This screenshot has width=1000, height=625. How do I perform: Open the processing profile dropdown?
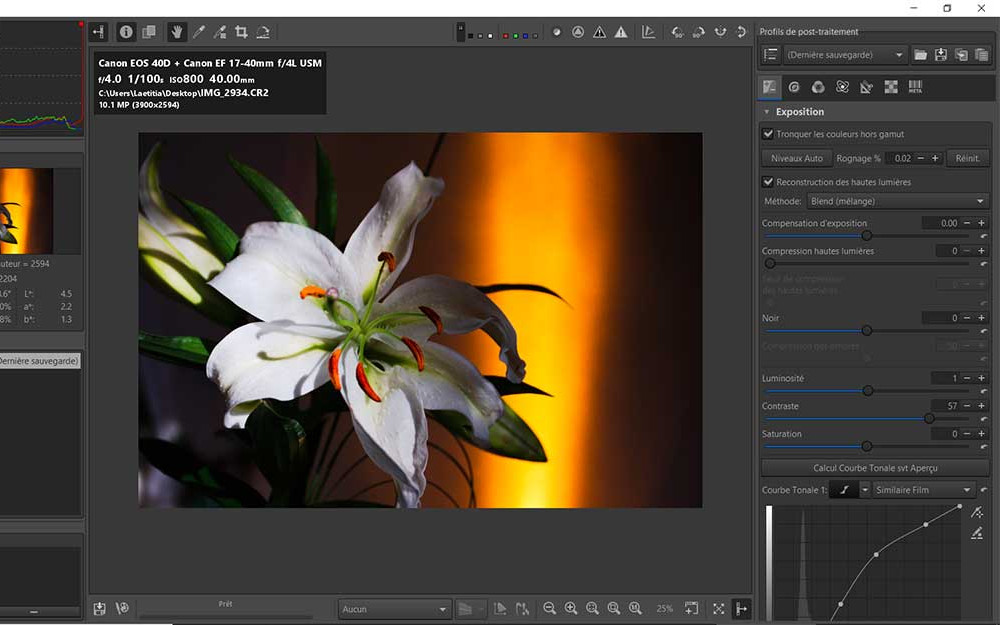[845, 55]
